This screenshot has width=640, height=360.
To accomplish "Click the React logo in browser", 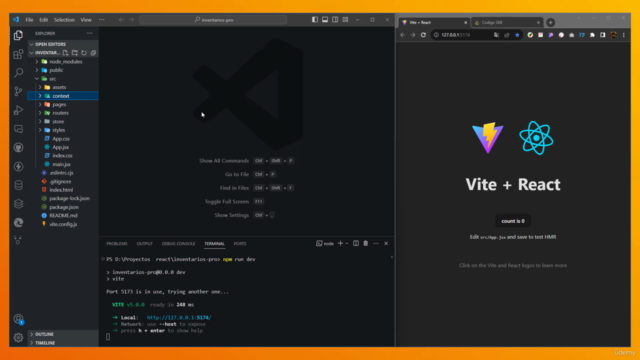I will tap(536, 138).
